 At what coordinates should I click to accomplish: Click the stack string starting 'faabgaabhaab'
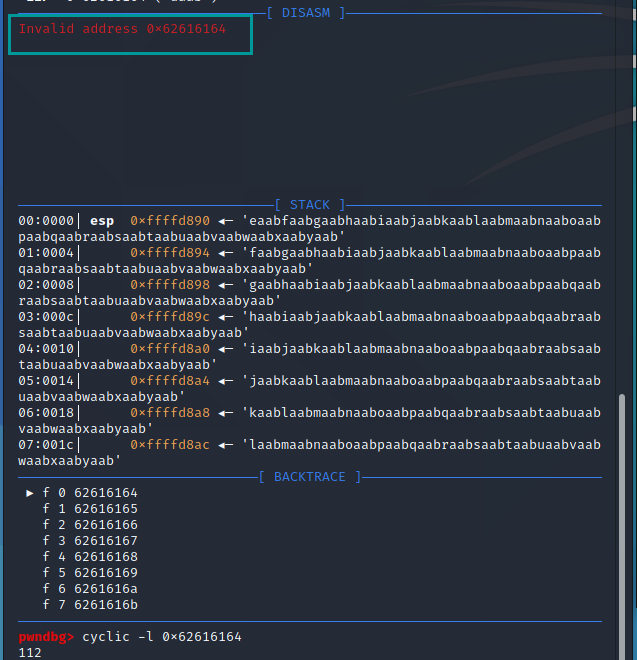(x=309, y=261)
